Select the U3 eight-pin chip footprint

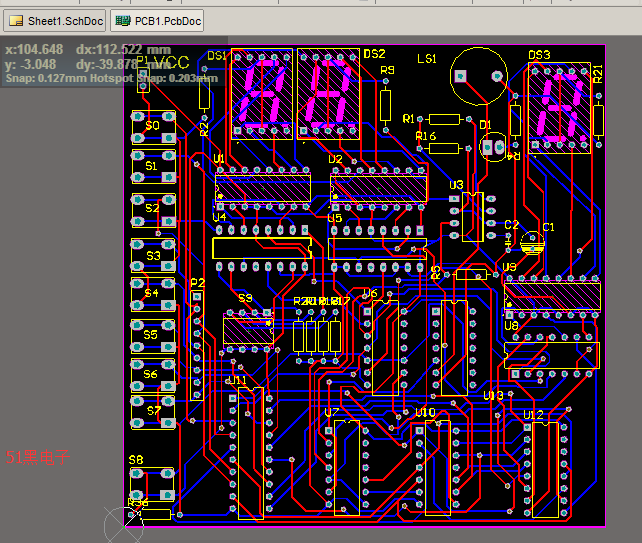[472, 217]
